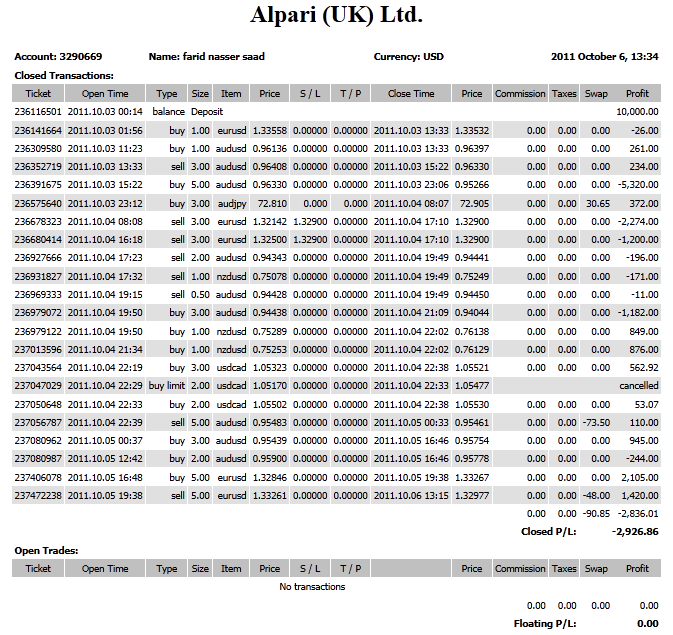The image size is (673, 635).
Task: Select the loss value -5,320.00
Action: click(638, 185)
